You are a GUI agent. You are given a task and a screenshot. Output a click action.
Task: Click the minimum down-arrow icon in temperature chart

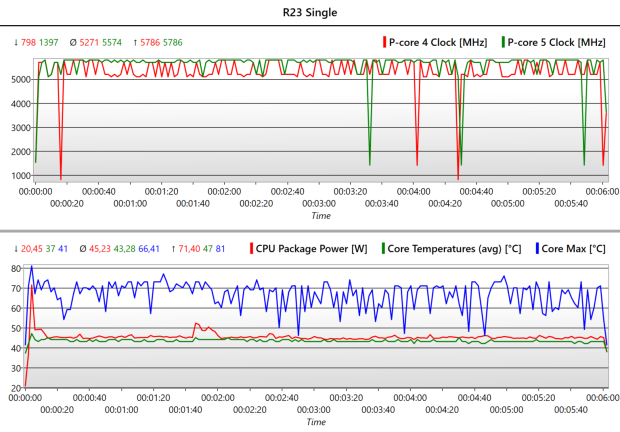pyautogui.click(x=16, y=248)
